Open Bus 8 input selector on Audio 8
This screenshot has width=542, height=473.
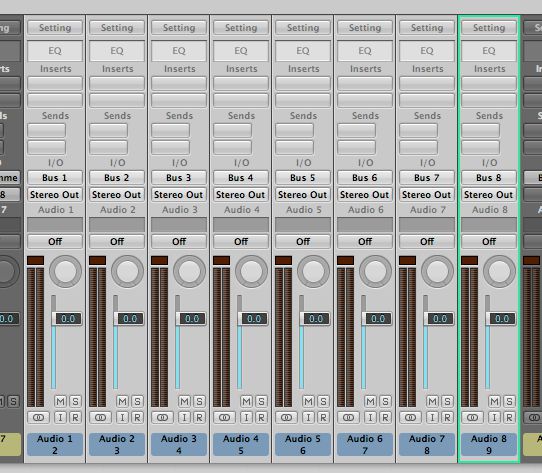(x=489, y=178)
